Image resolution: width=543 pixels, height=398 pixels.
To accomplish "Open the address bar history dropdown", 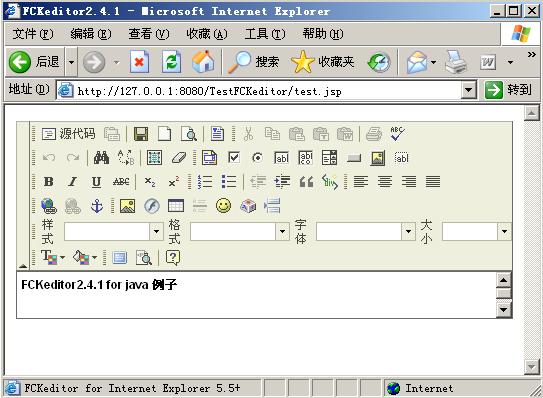I will [468, 90].
